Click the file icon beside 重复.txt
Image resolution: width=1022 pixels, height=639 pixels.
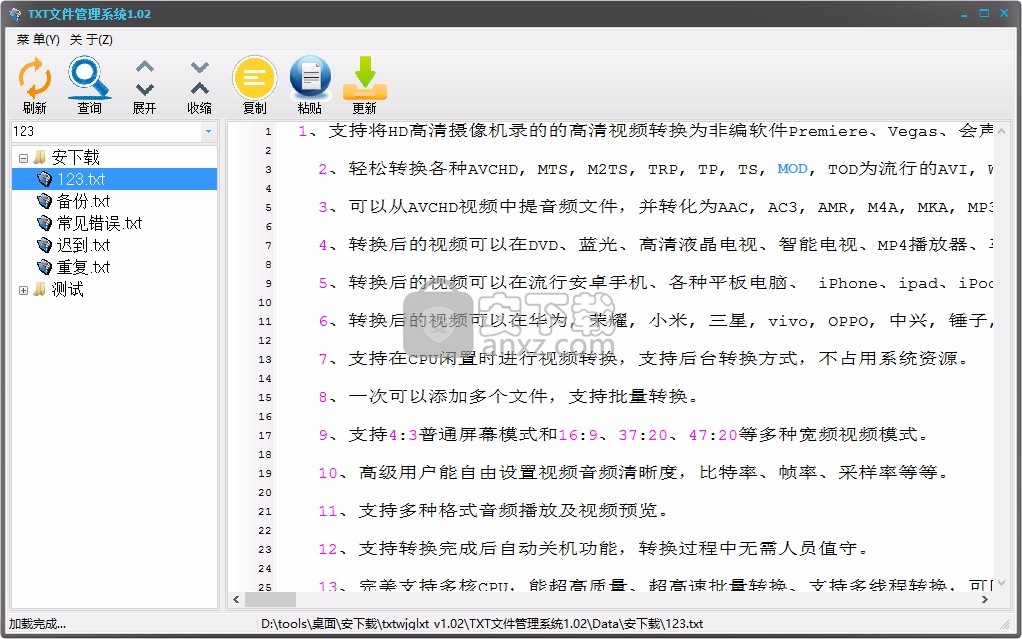tap(44, 267)
